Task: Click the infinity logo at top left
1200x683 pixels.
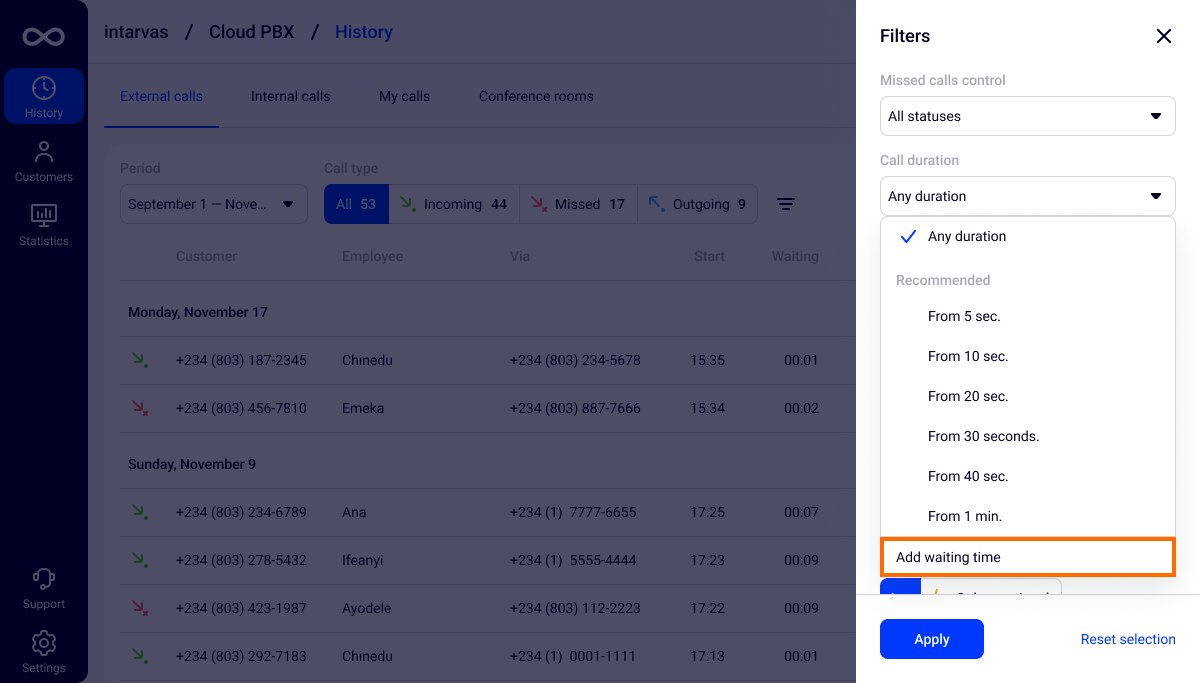Action: pyautogui.click(x=43, y=37)
